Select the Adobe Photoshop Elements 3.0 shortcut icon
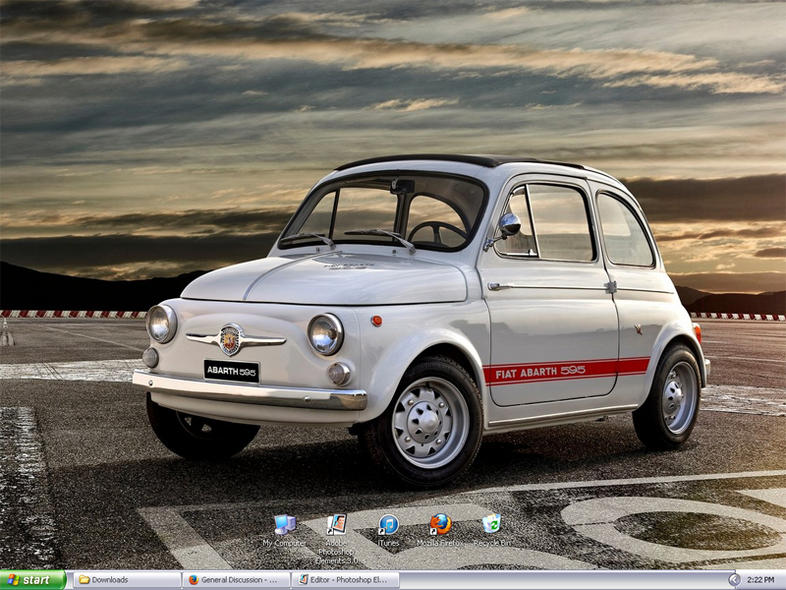Image resolution: width=786 pixels, height=590 pixels. (x=336, y=523)
